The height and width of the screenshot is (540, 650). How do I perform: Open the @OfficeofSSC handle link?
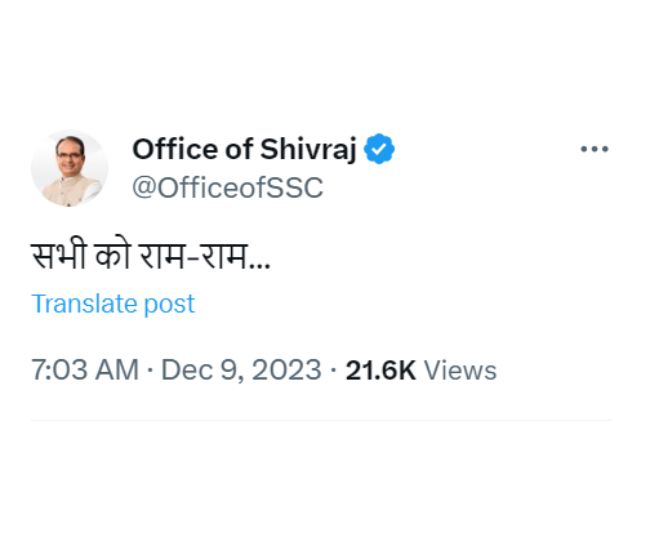[x=227, y=188]
